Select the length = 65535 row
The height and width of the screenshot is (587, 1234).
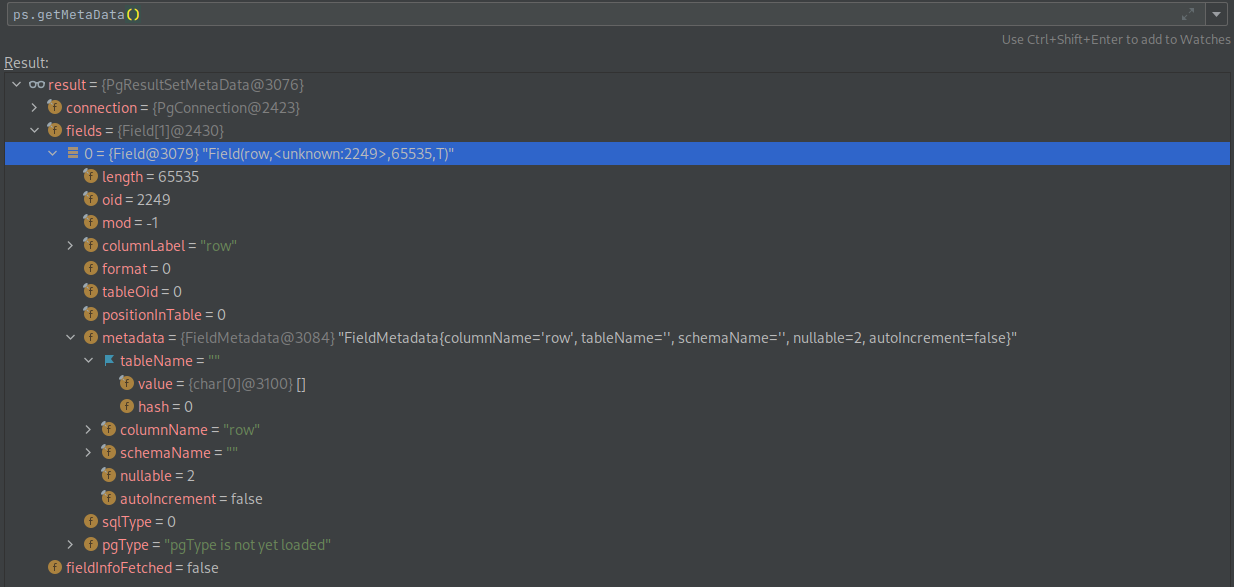coord(617,177)
